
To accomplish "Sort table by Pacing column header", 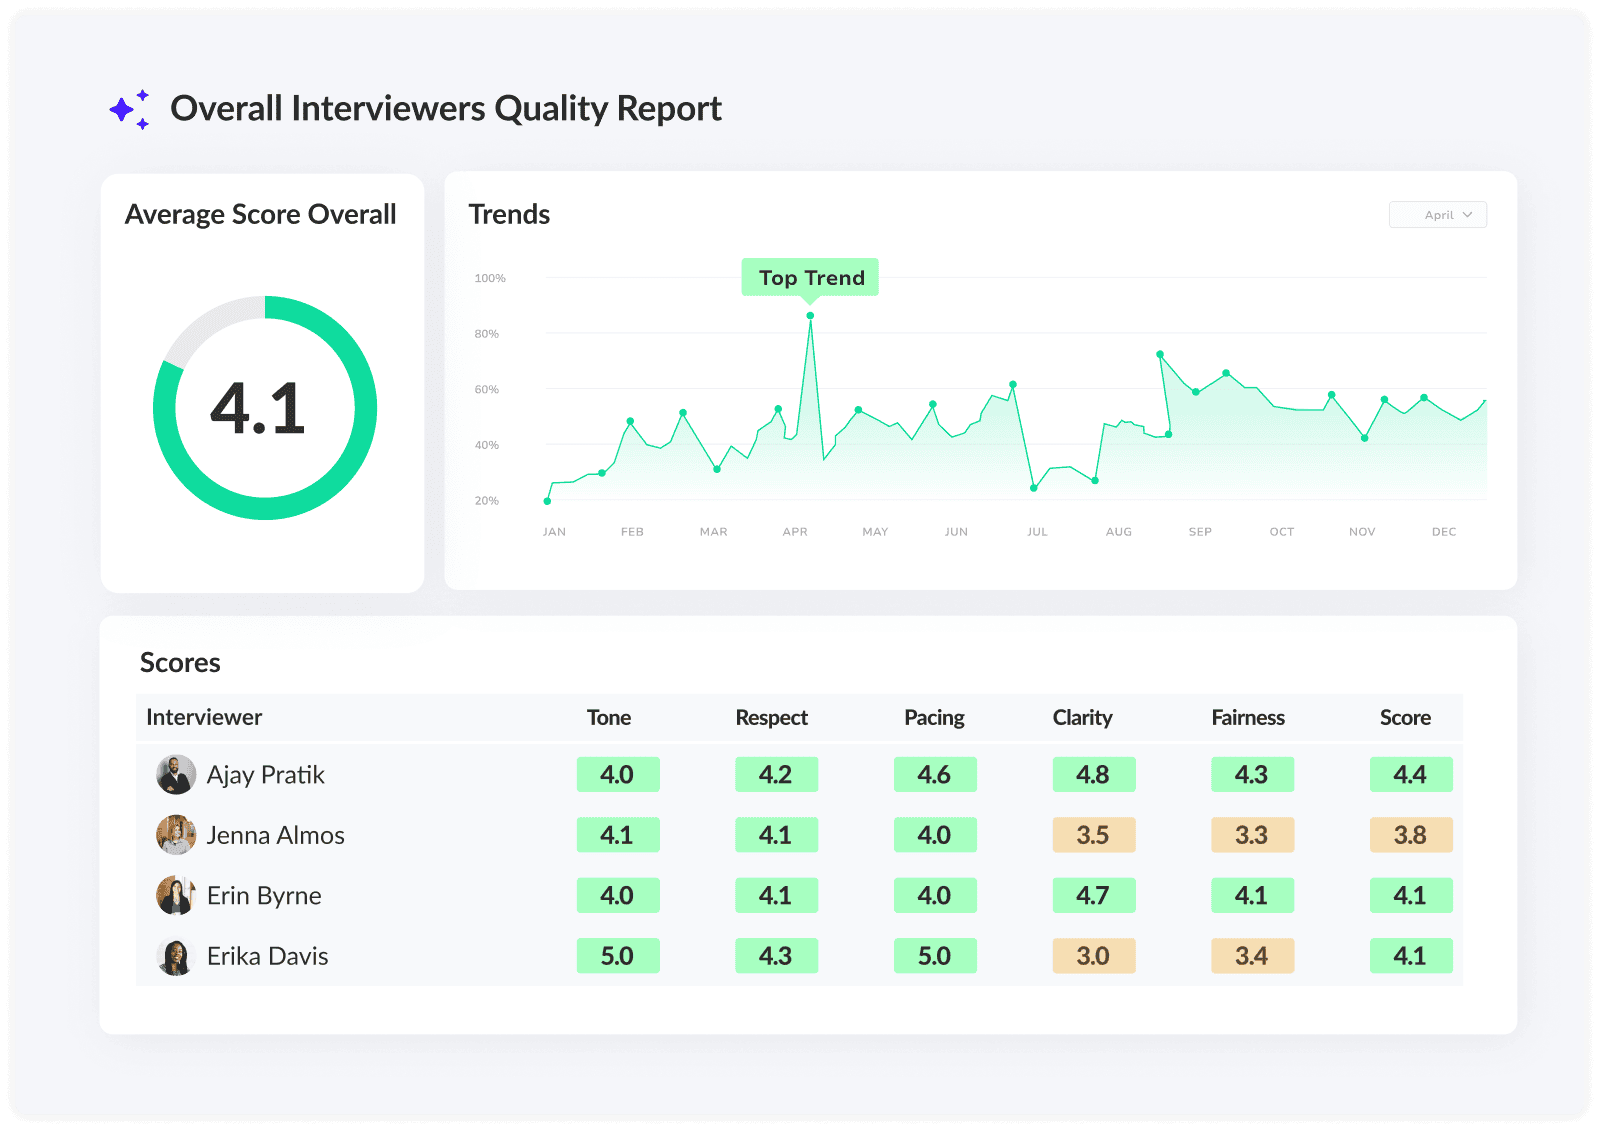I will click(934, 718).
